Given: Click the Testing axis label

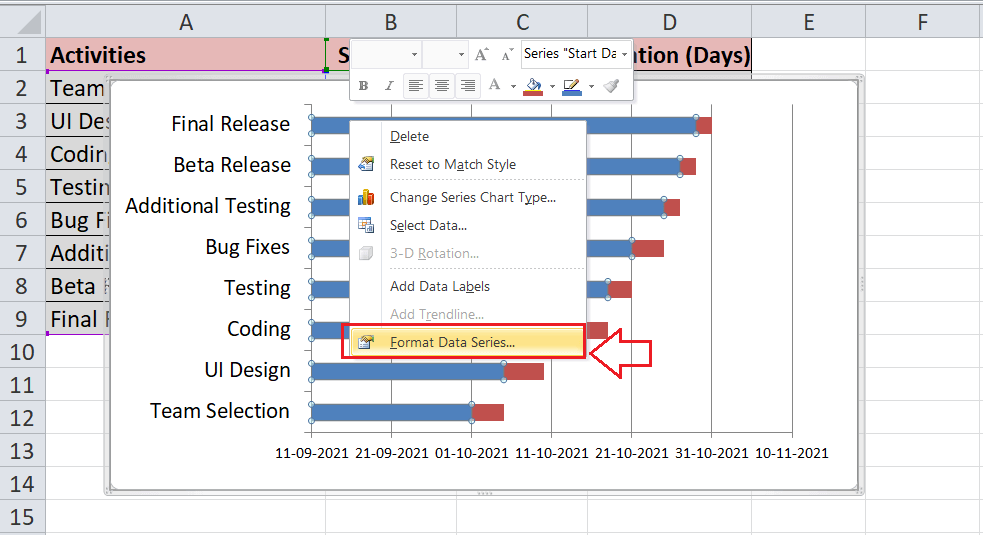Looking at the screenshot, I should click(x=258, y=289).
